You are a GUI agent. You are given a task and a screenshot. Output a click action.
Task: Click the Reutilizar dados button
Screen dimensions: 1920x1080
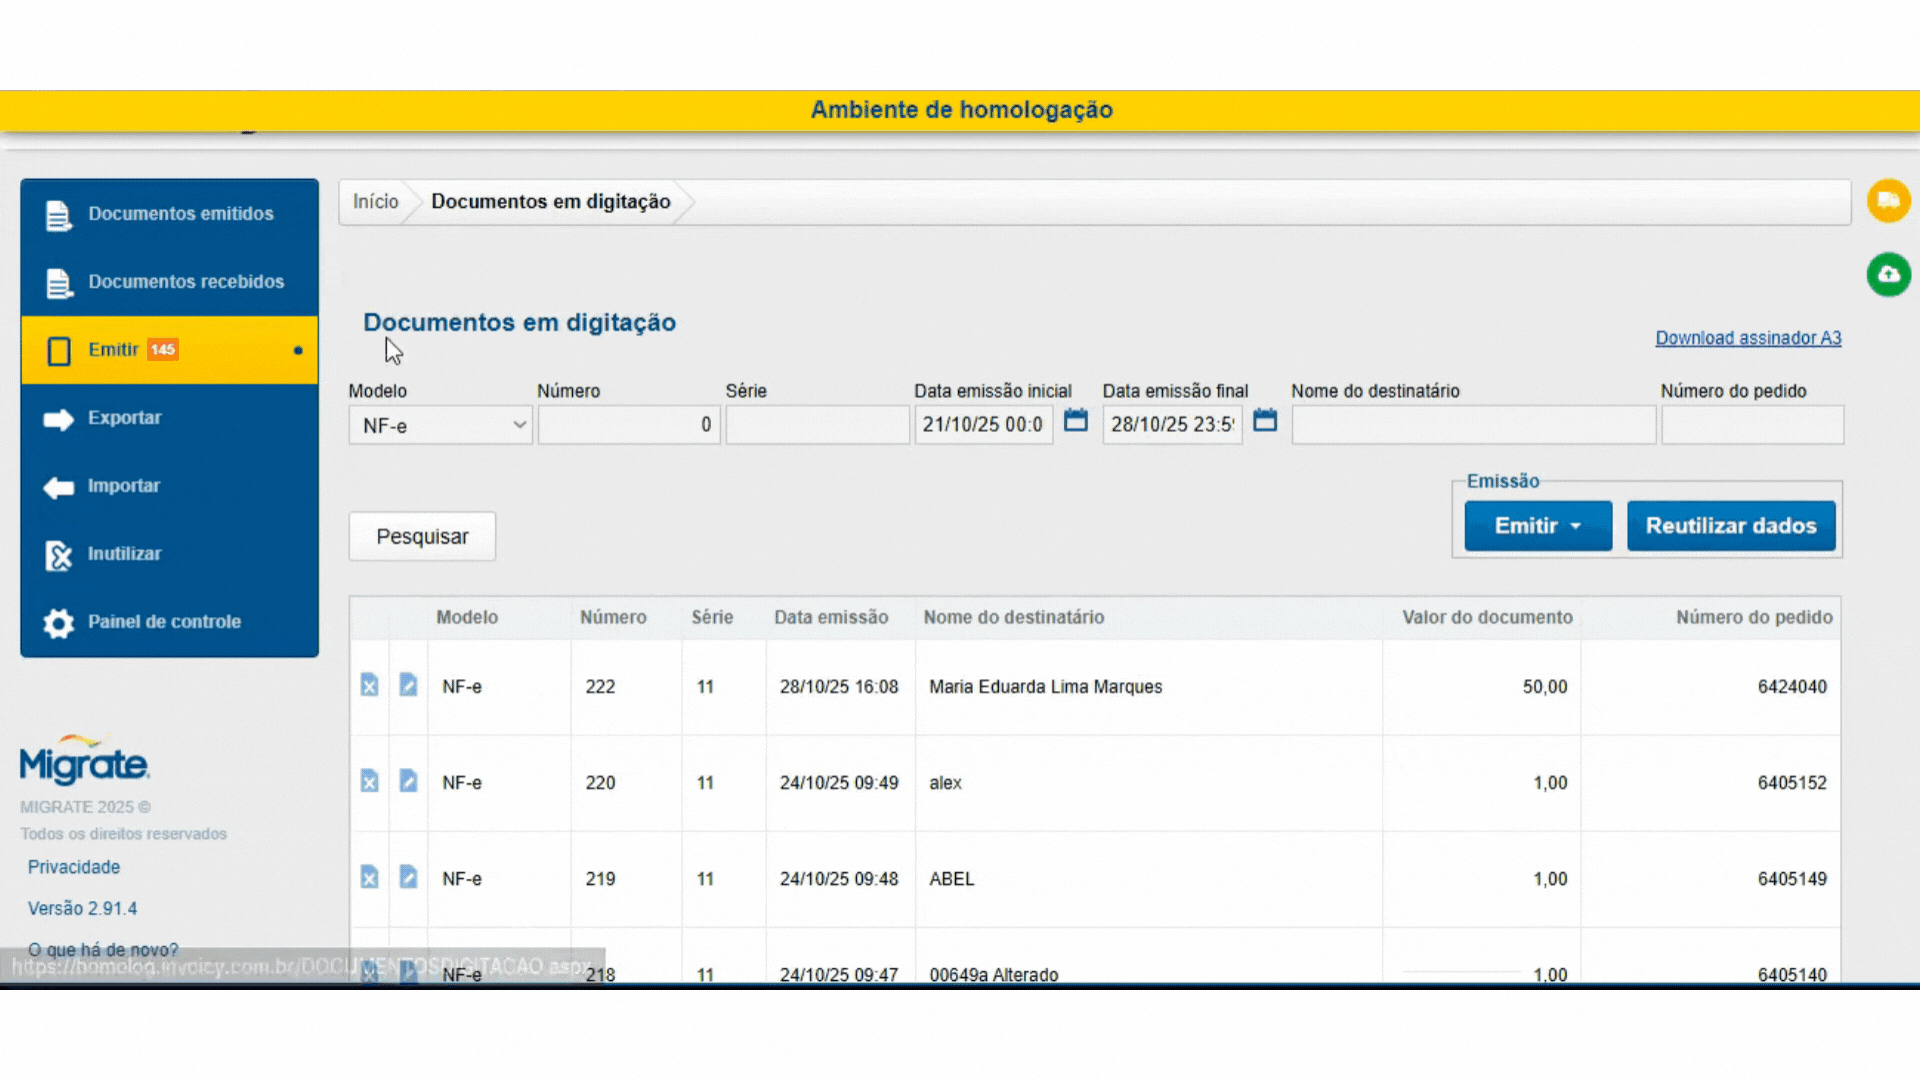pyautogui.click(x=1731, y=526)
